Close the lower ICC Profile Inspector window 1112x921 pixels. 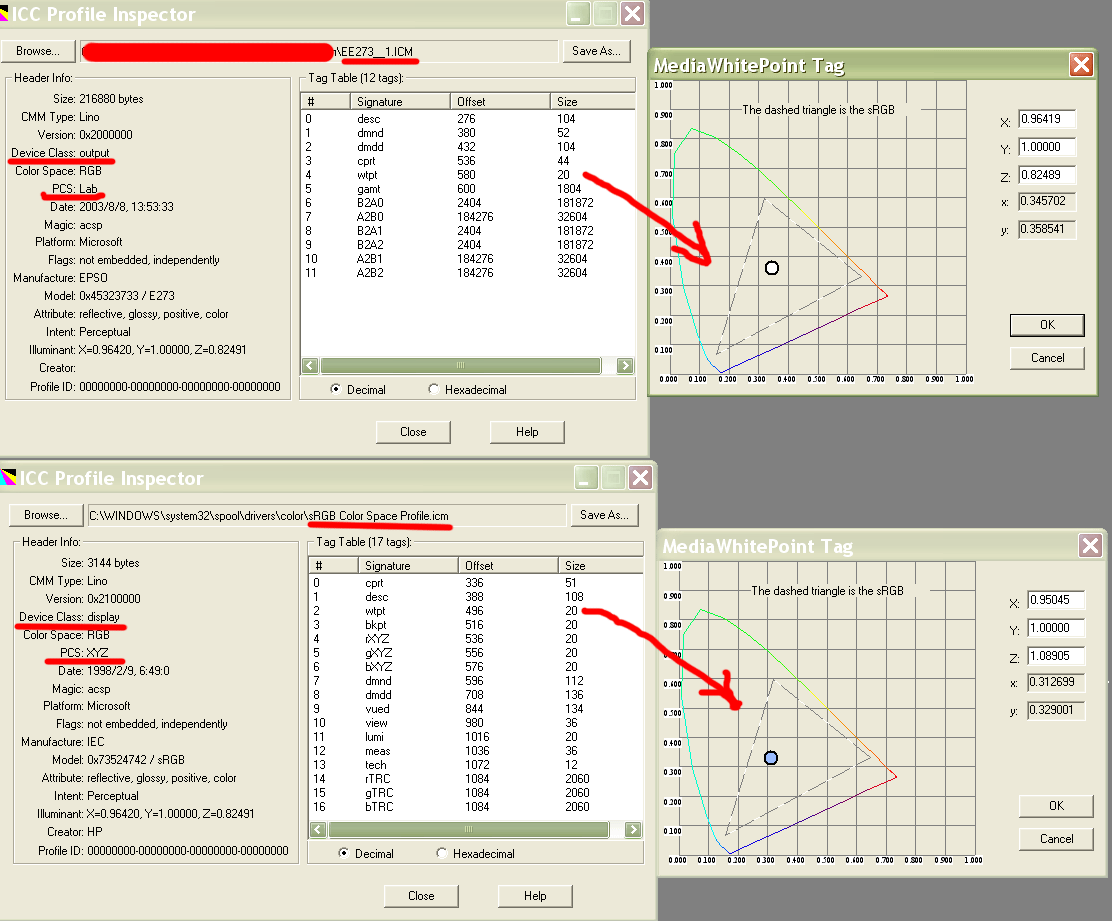[x=640, y=477]
